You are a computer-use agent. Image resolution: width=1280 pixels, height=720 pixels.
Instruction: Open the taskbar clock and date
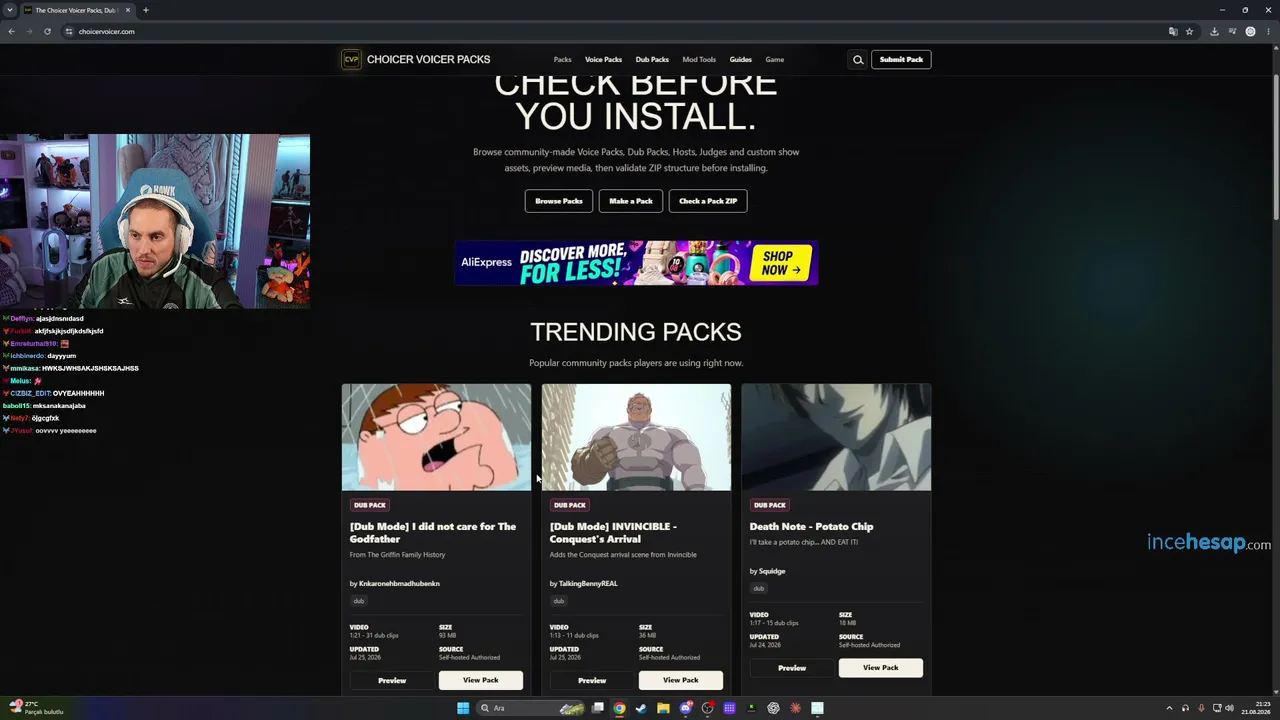tap(1255, 708)
